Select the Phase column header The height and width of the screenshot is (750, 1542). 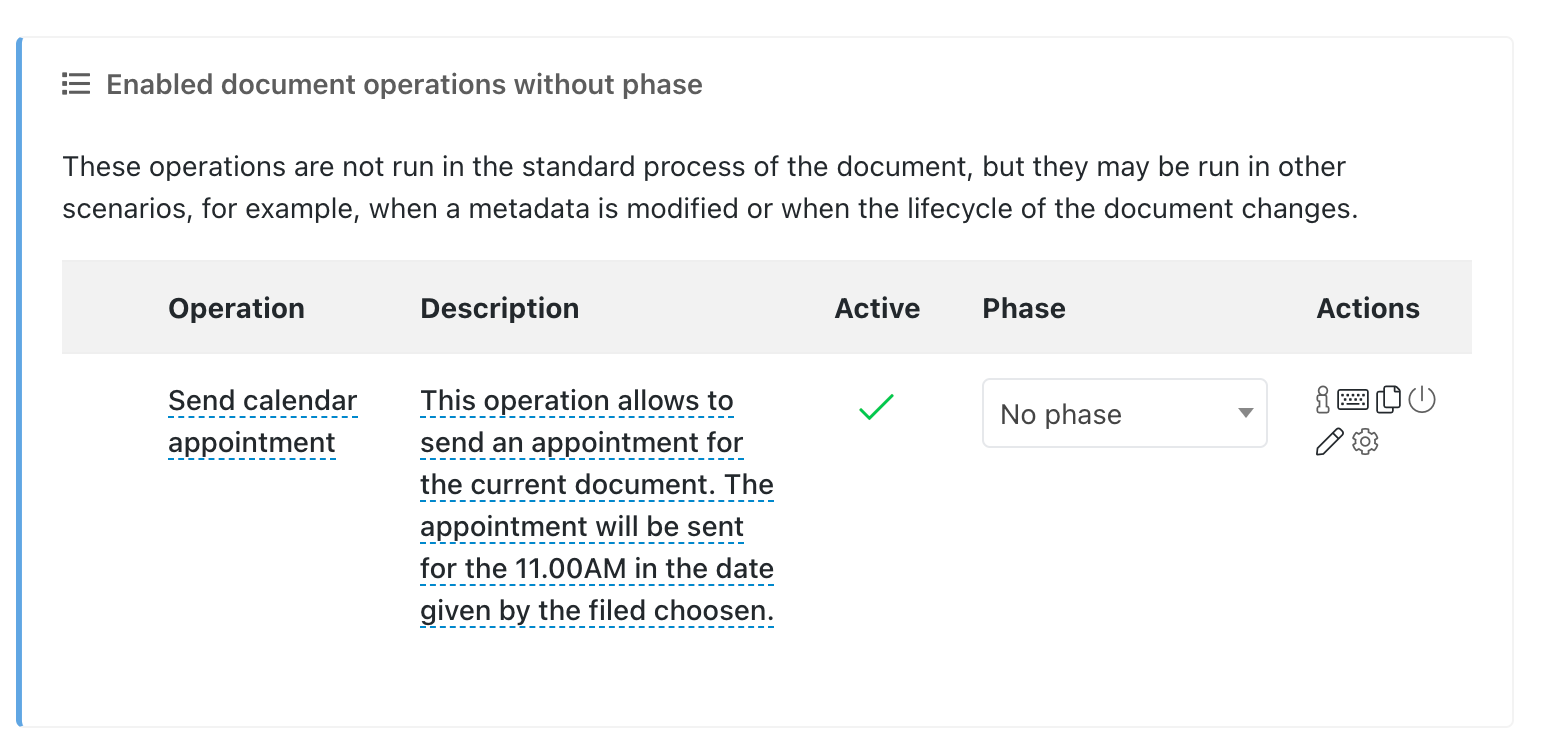click(x=1024, y=308)
